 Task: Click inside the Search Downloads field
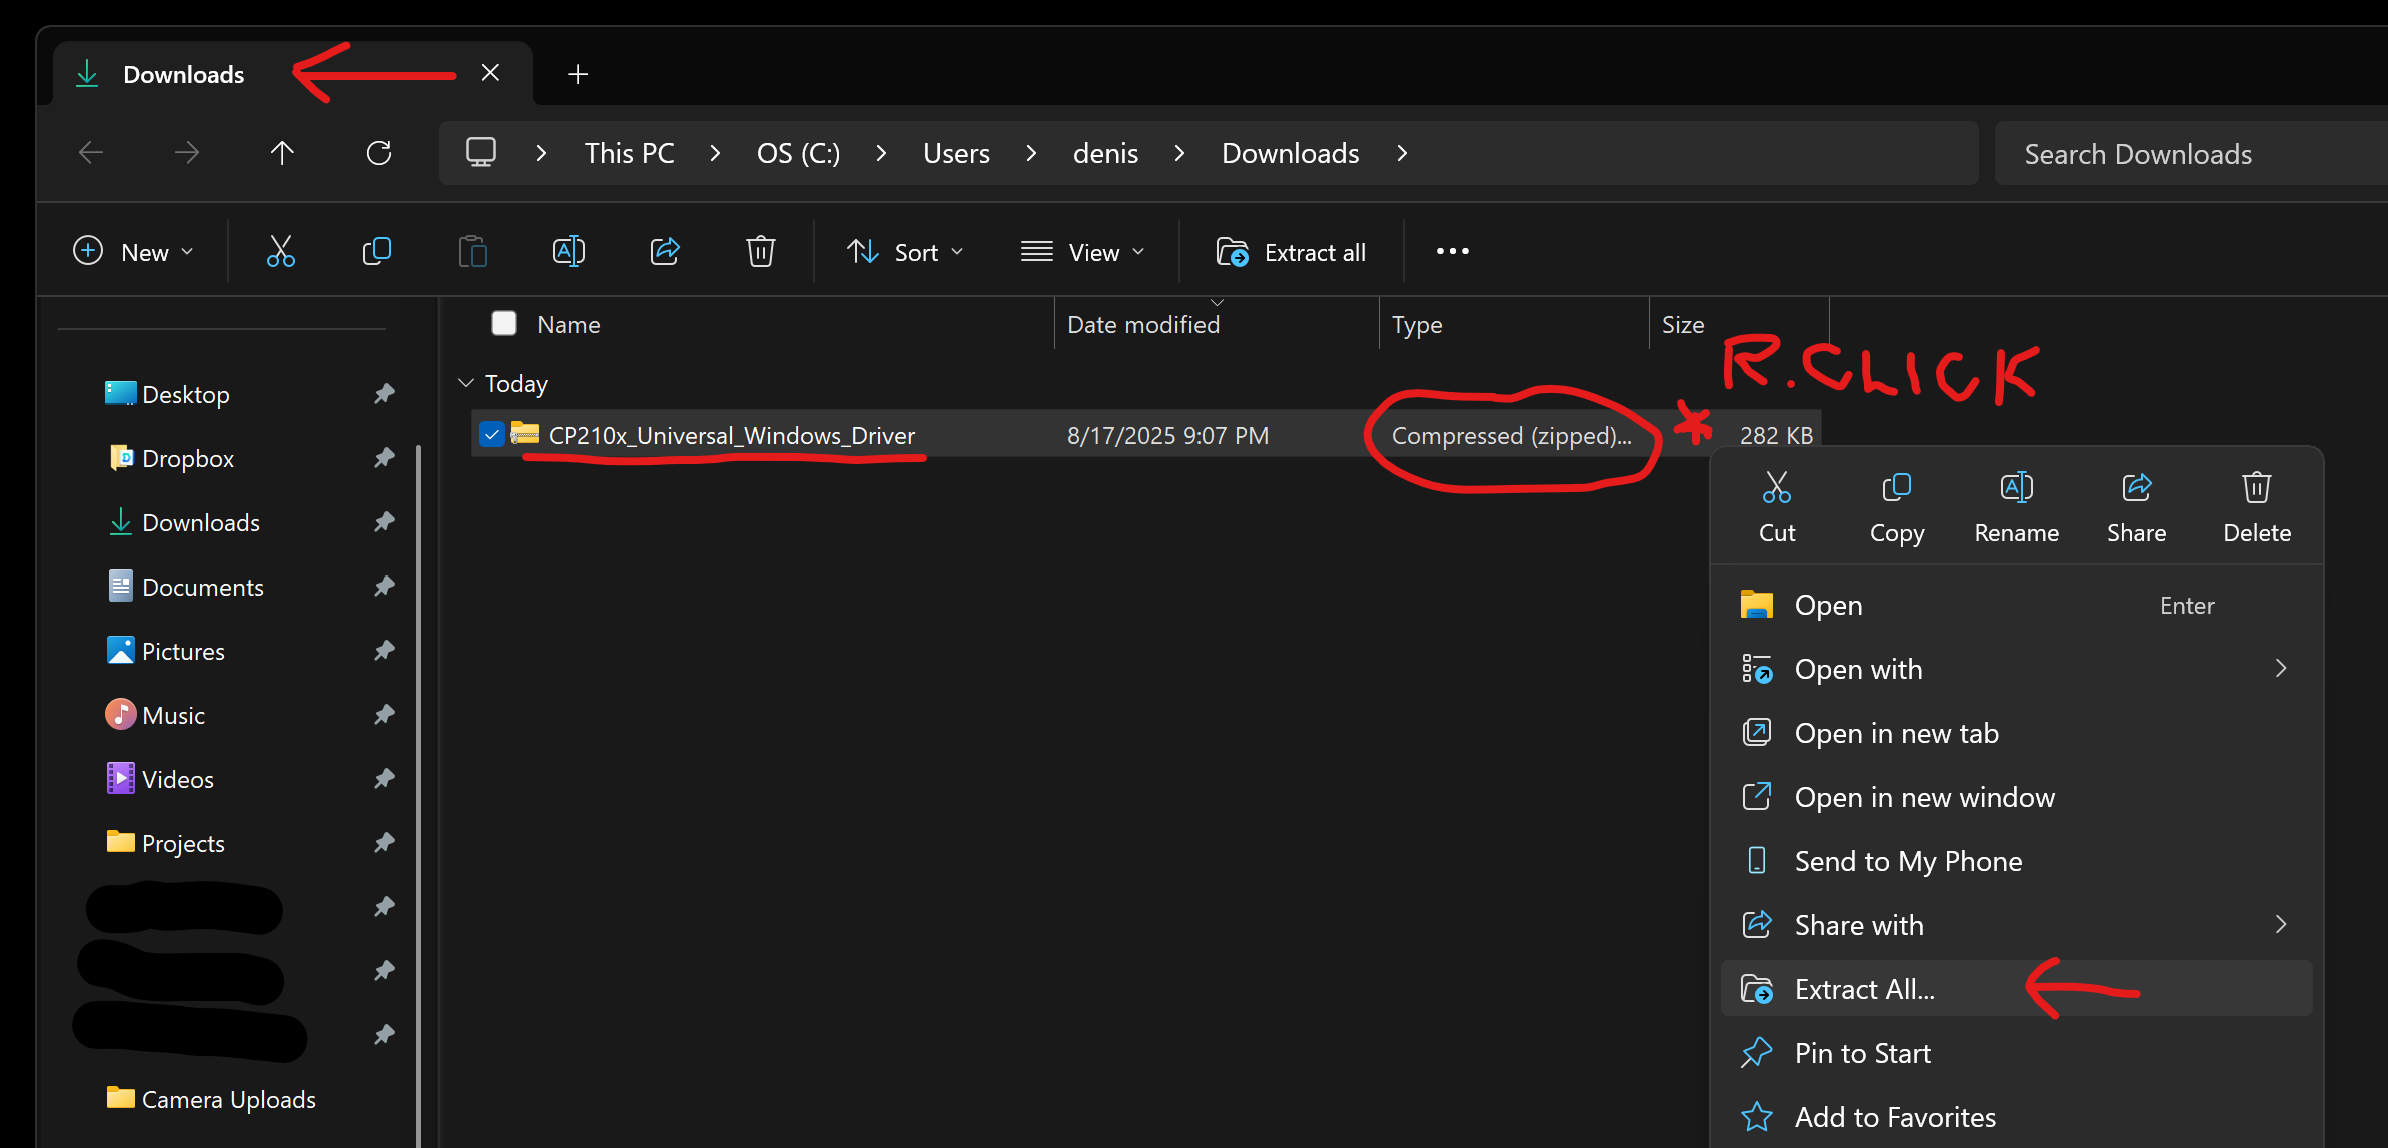[2190, 154]
